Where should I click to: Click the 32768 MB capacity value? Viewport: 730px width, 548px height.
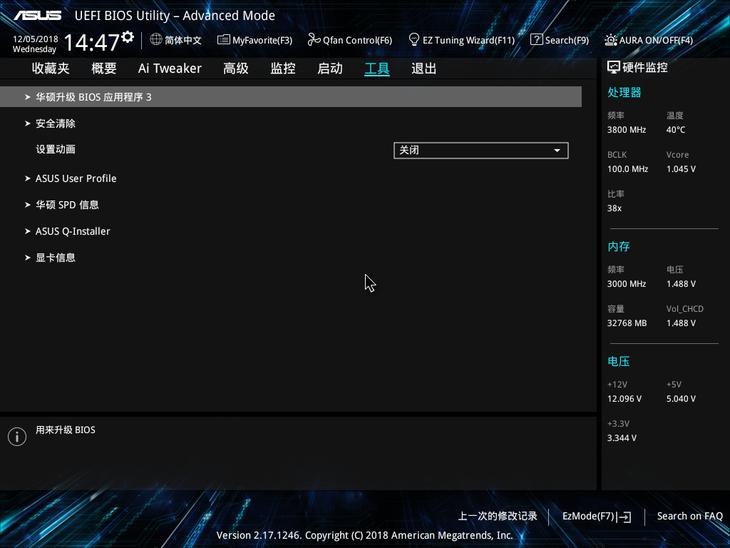point(627,323)
